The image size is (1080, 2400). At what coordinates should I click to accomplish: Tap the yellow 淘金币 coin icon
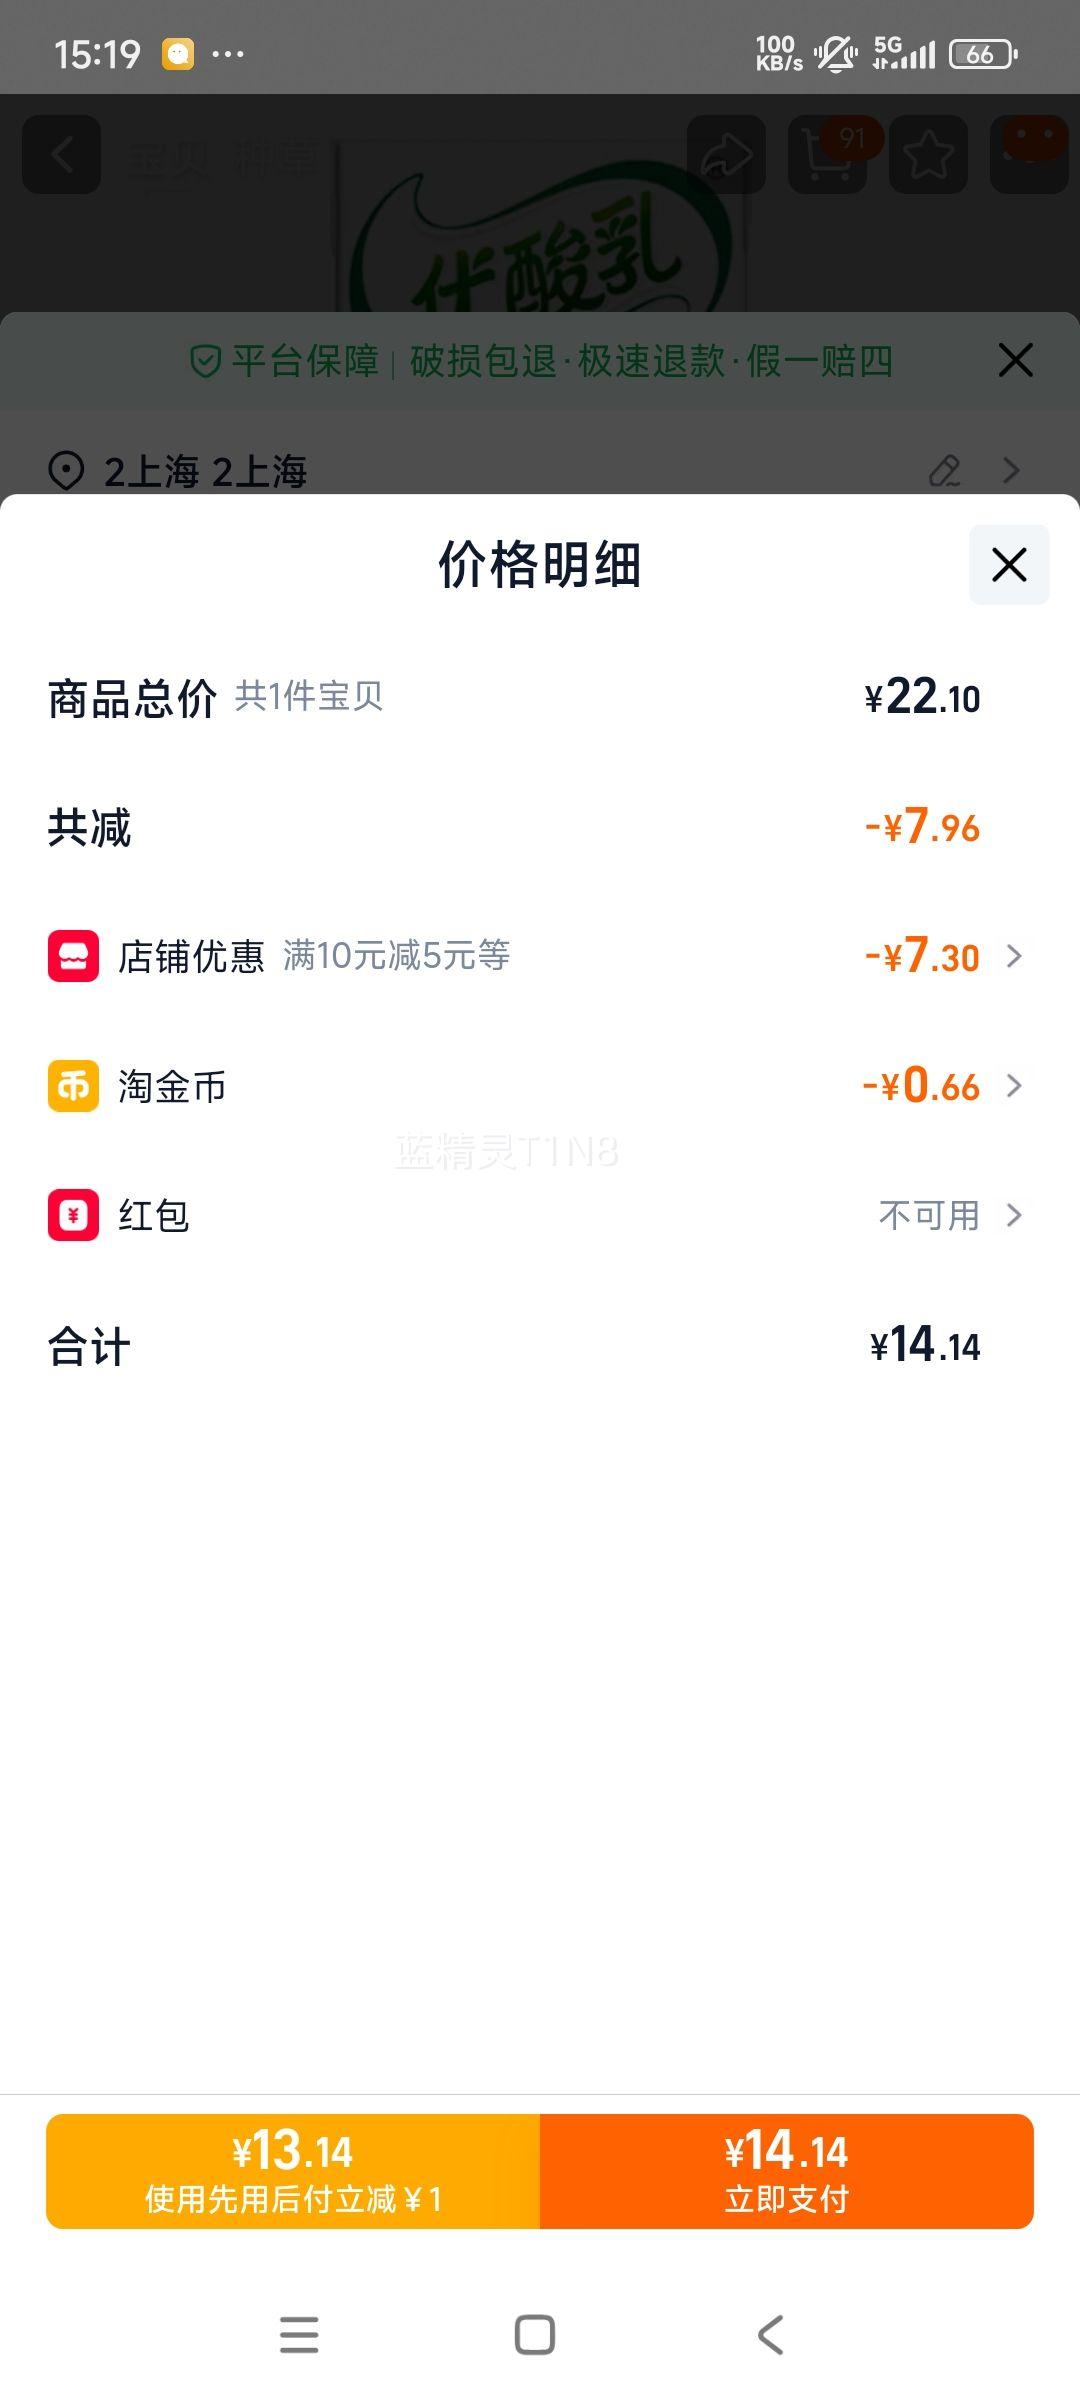(73, 1086)
